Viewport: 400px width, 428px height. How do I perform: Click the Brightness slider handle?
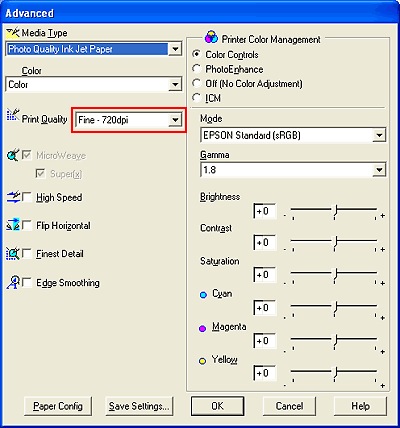pos(335,211)
